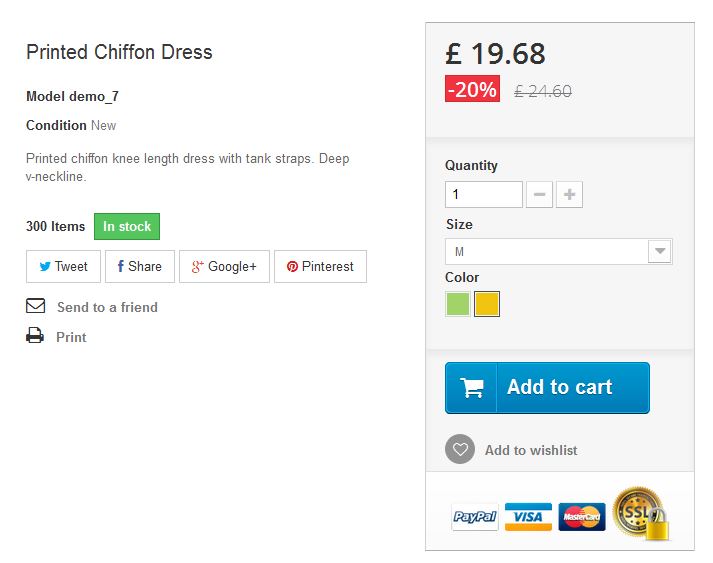Click the SSL secure badge

tap(640, 514)
